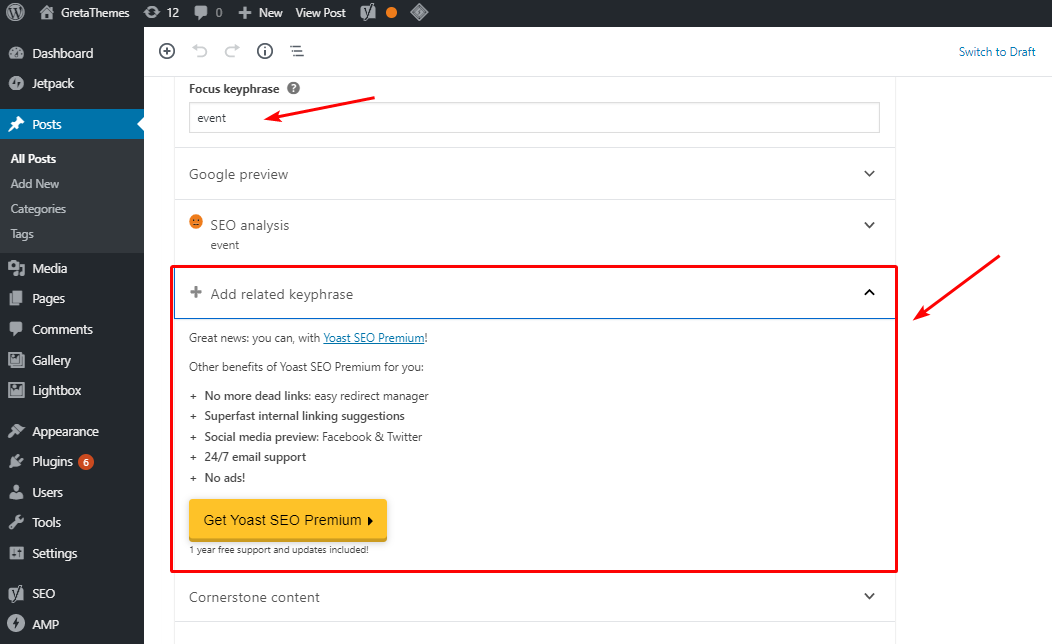Click the add block plus icon
The width and height of the screenshot is (1052, 644).
click(x=167, y=51)
